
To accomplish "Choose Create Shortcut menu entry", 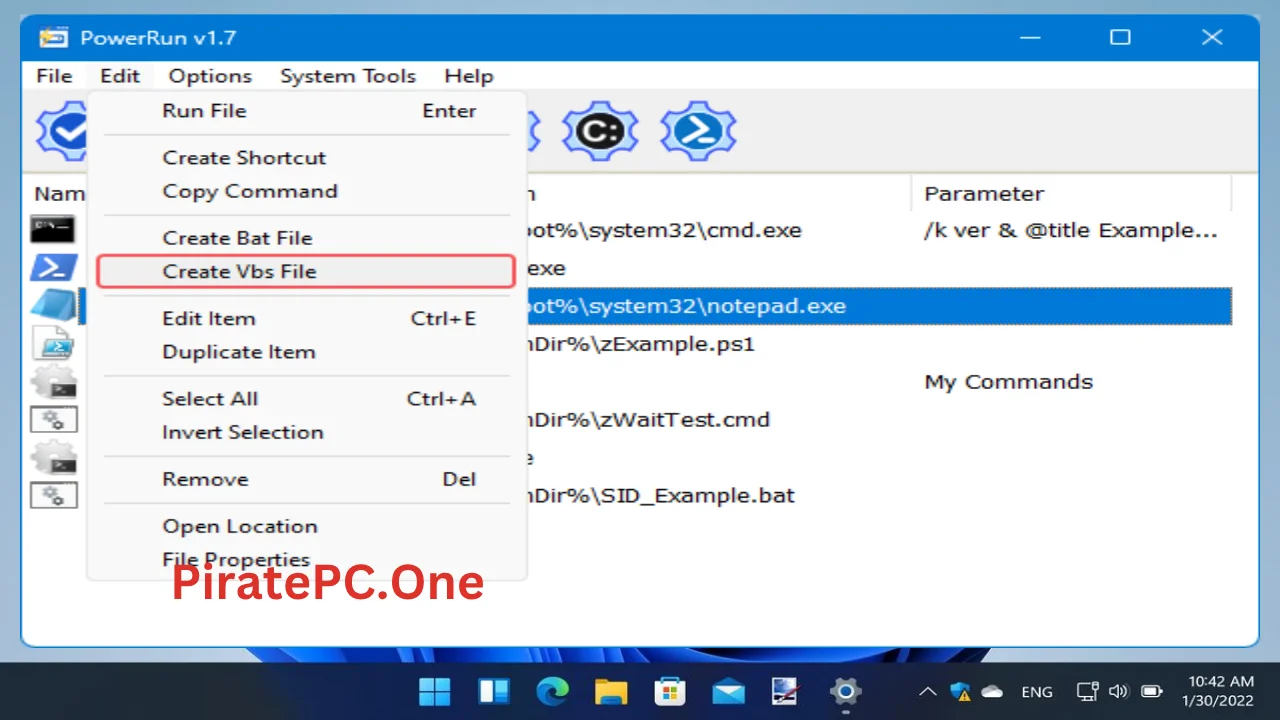I will click(x=307, y=157).
